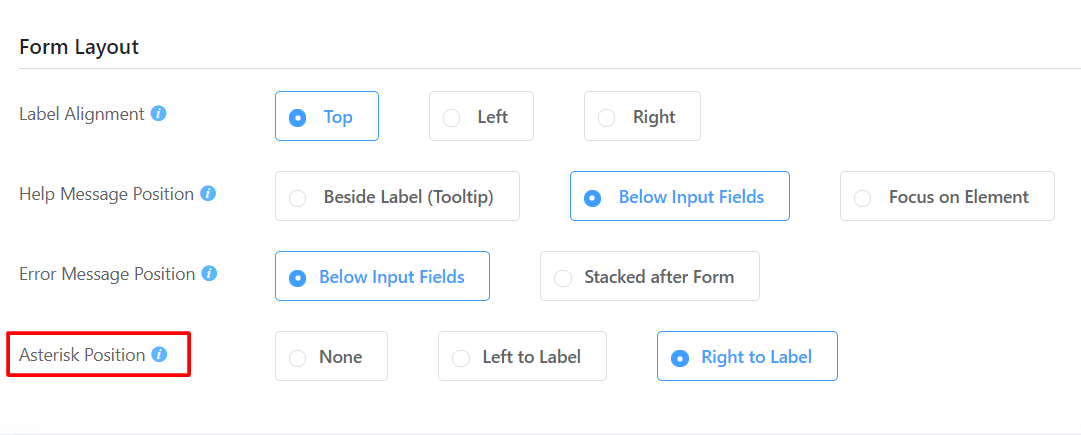Select Top label alignment
The image size is (1081, 435).
pyautogui.click(x=327, y=116)
